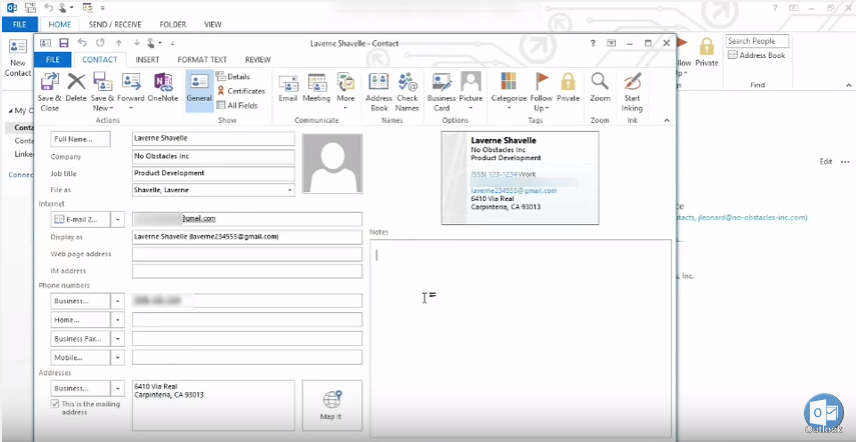
Task: Click the Company input field
Action: (x=213, y=157)
